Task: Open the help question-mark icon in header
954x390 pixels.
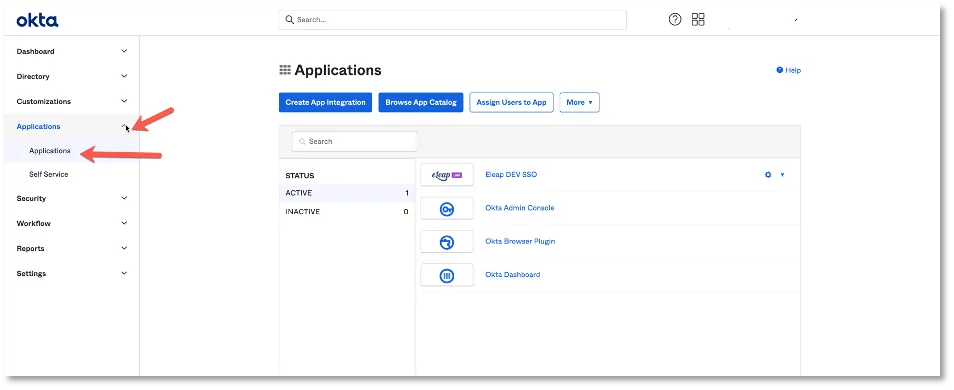Action: (x=675, y=19)
